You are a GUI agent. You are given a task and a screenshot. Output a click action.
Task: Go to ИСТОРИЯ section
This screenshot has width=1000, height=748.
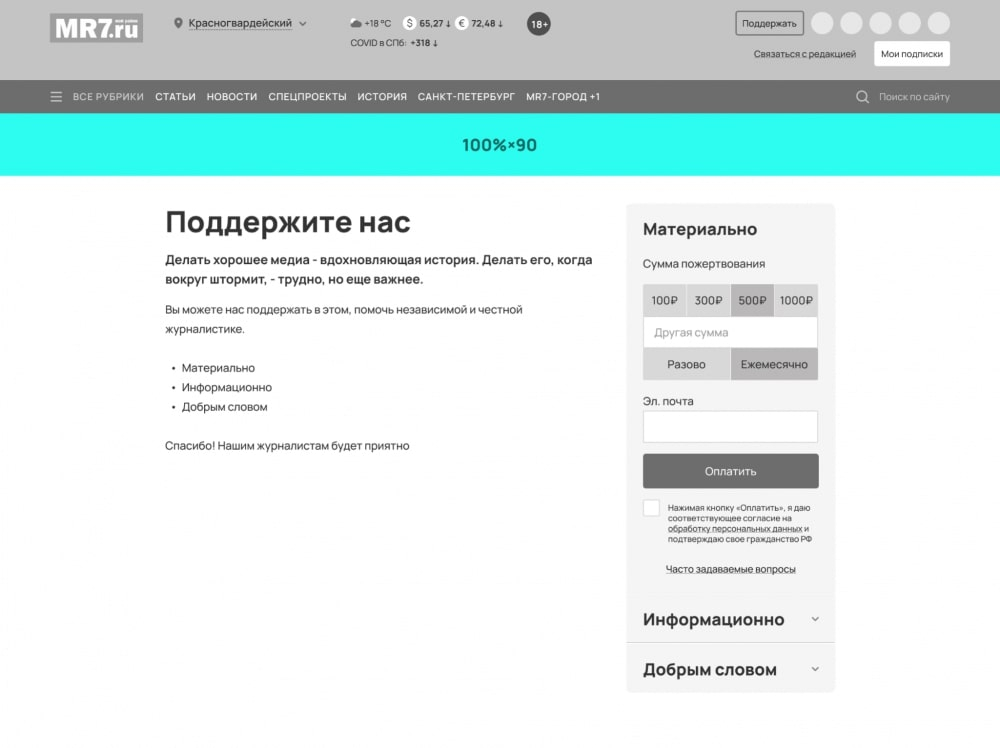click(x=382, y=97)
